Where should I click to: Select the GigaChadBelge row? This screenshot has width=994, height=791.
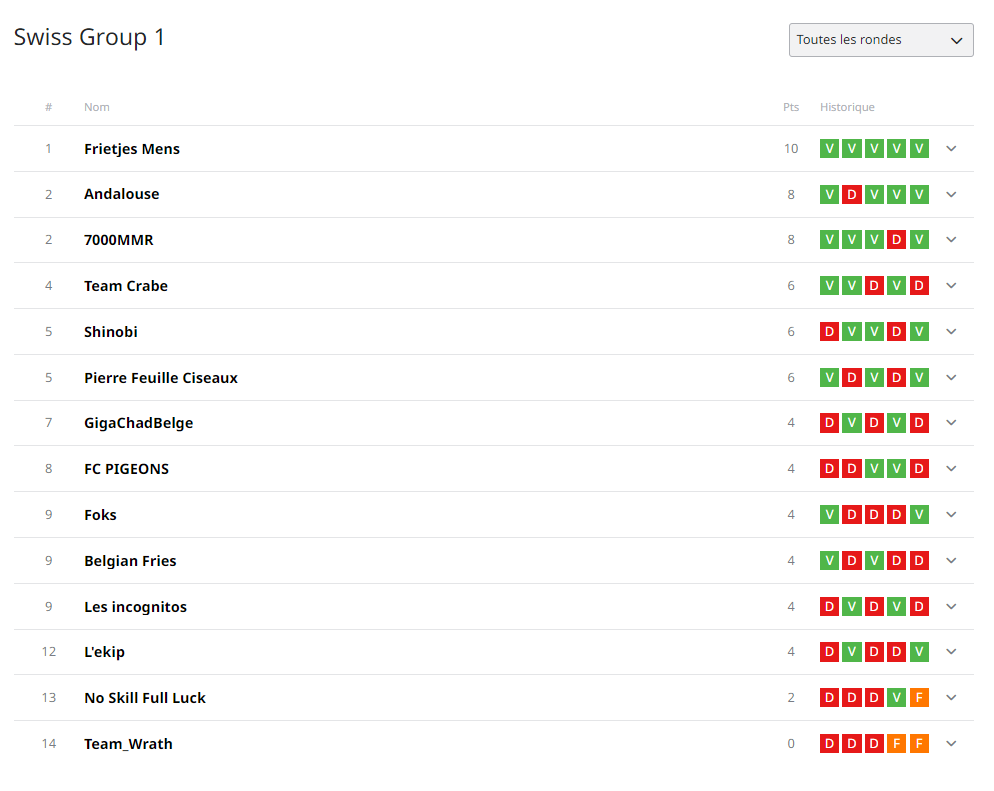coord(494,423)
